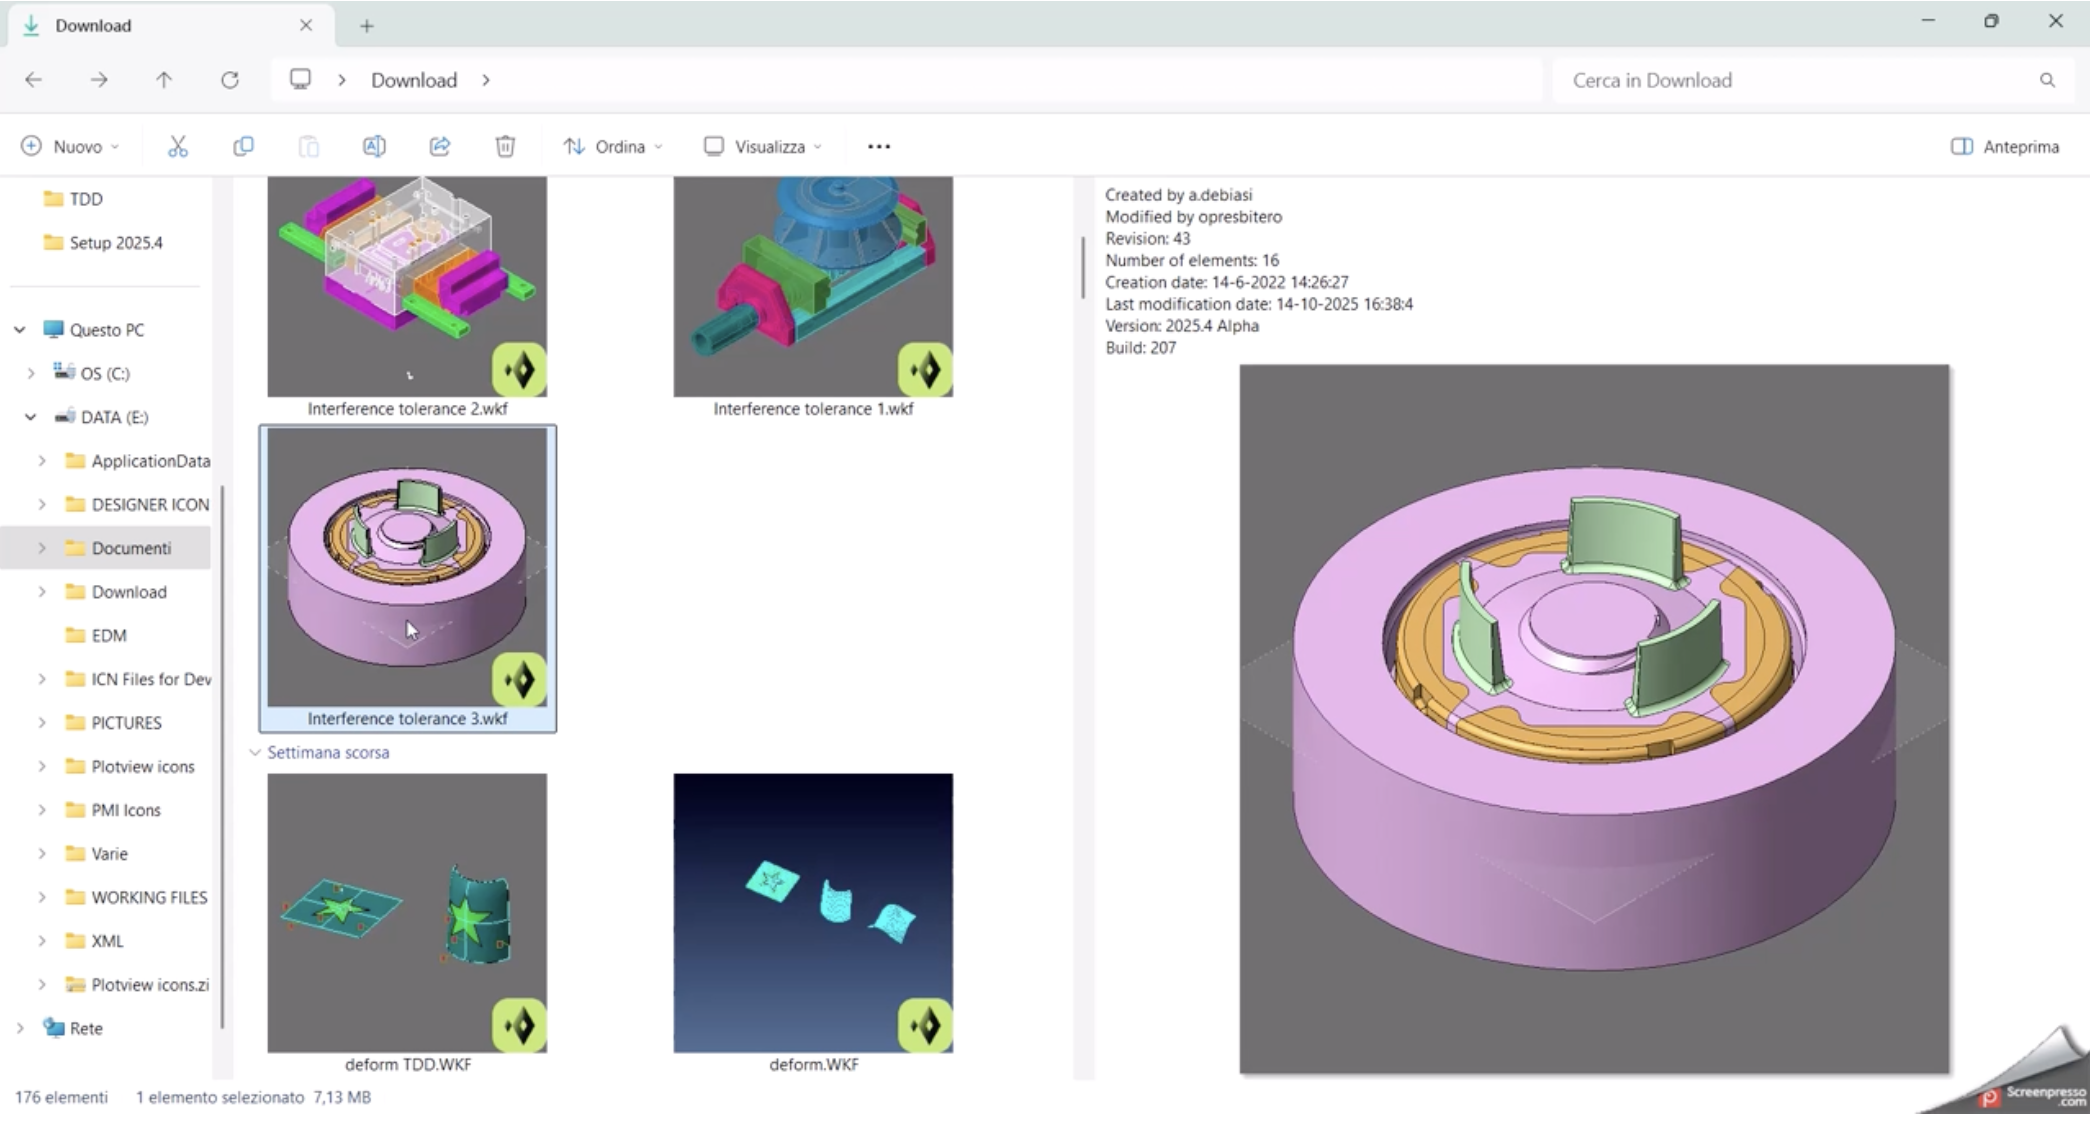Click the Delete trash icon

click(x=505, y=147)
